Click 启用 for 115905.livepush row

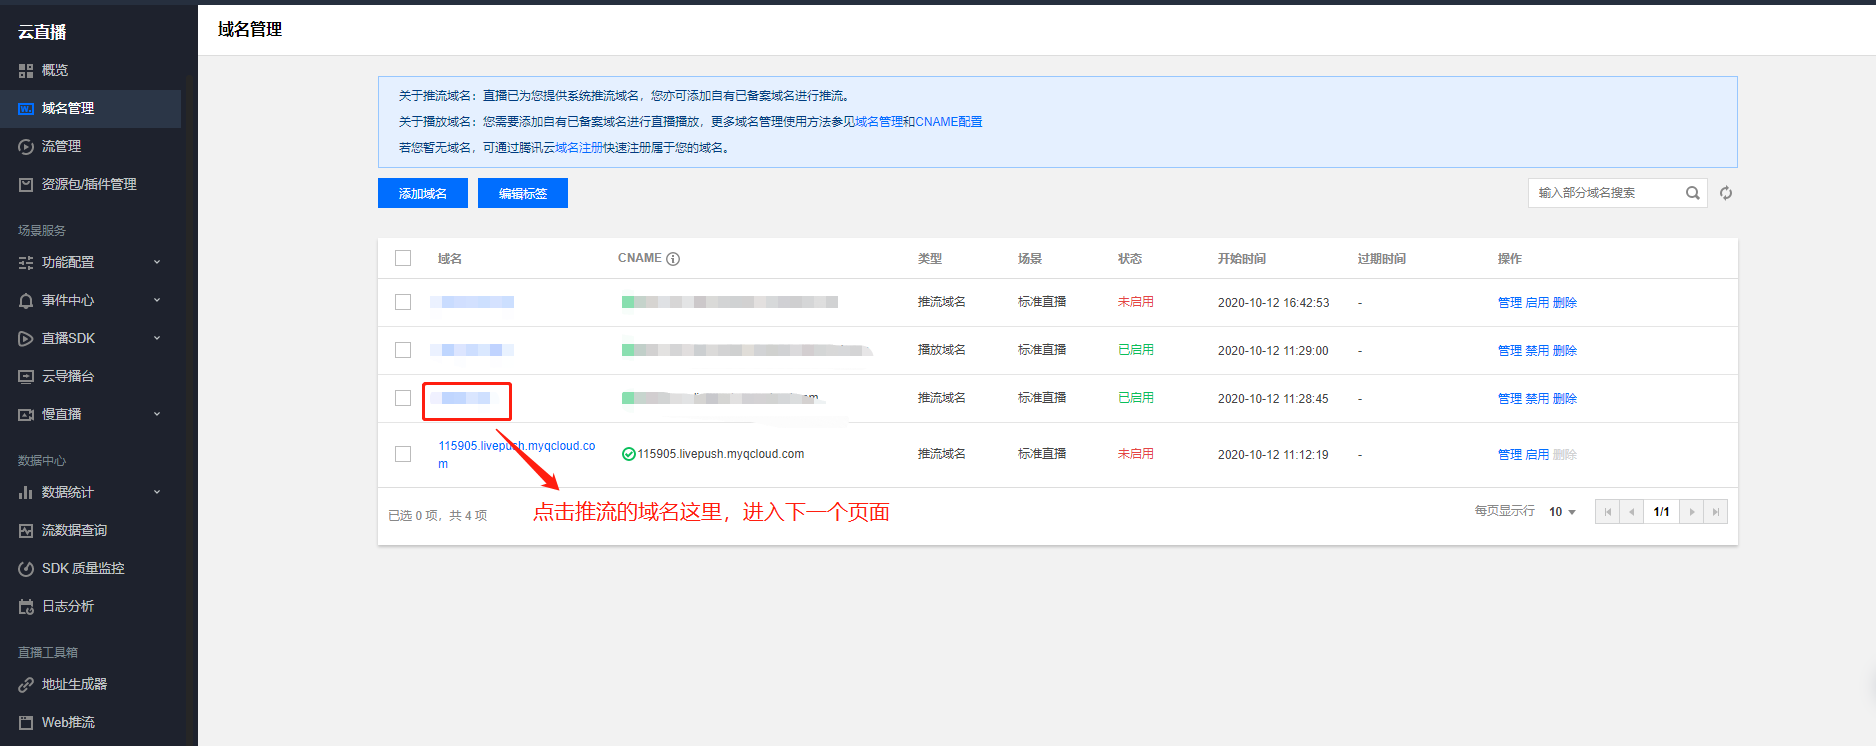click(x=1537, y=455)
